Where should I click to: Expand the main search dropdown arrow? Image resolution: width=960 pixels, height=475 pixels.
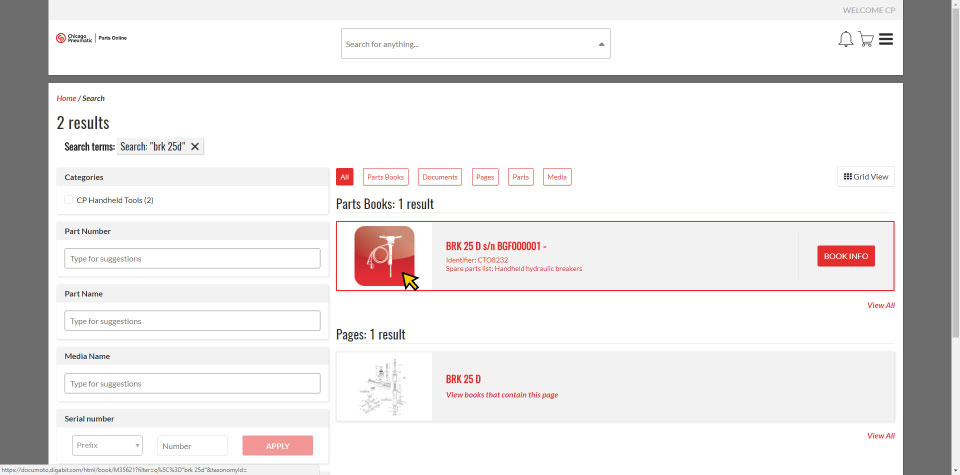(x=601, y=44)
